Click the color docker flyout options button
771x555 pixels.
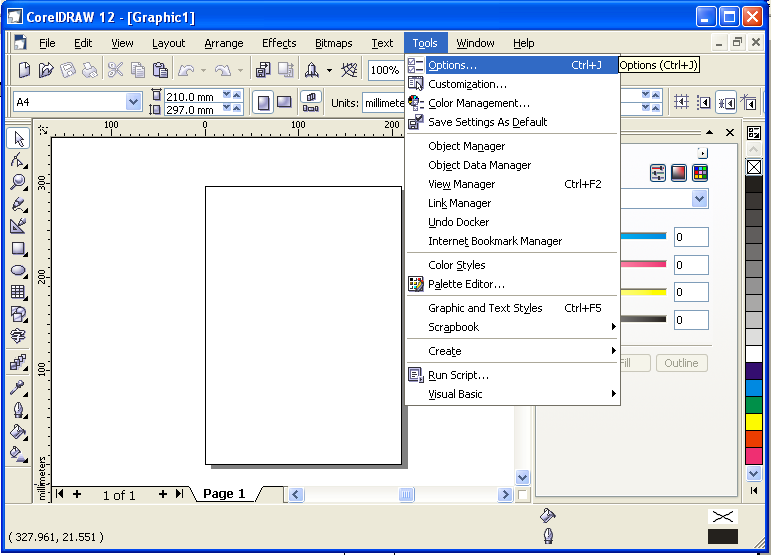pos(703,153)
